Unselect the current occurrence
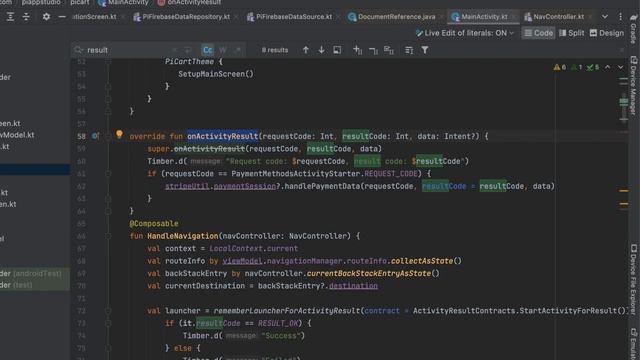 373,50
